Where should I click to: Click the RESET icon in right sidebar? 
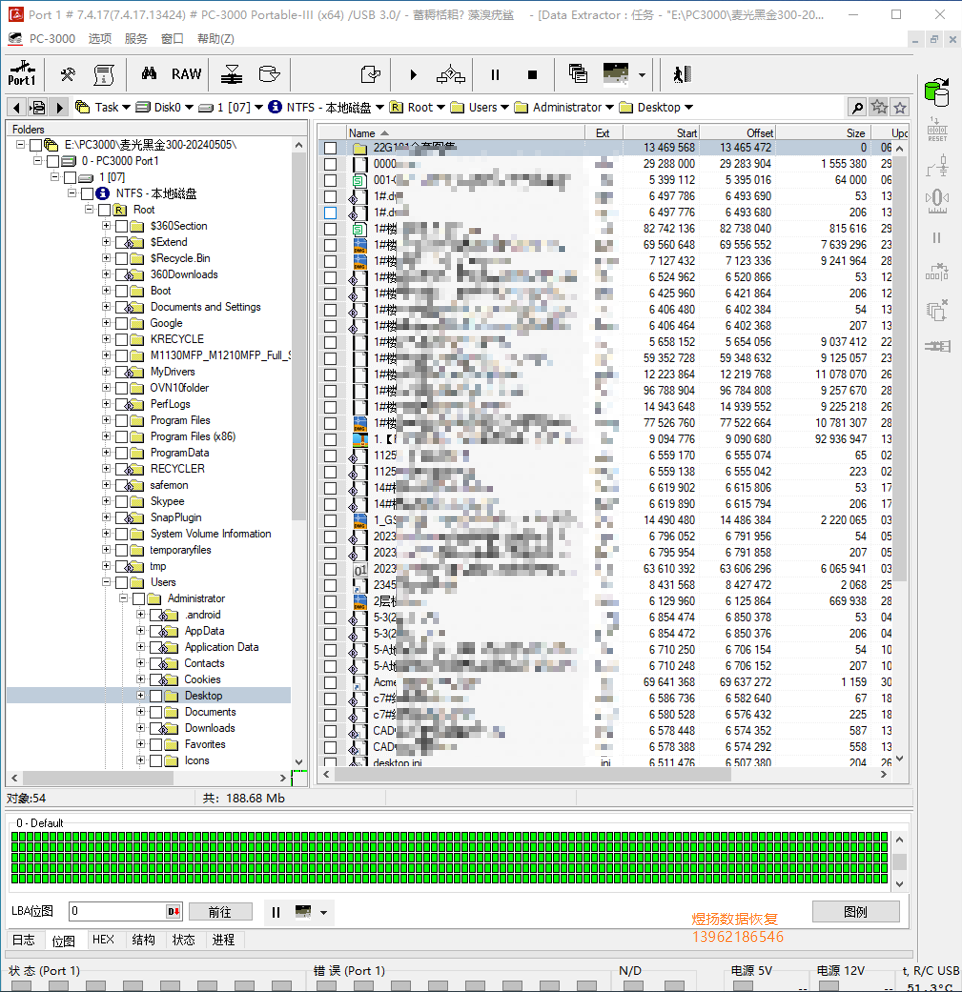pos(937,130)
